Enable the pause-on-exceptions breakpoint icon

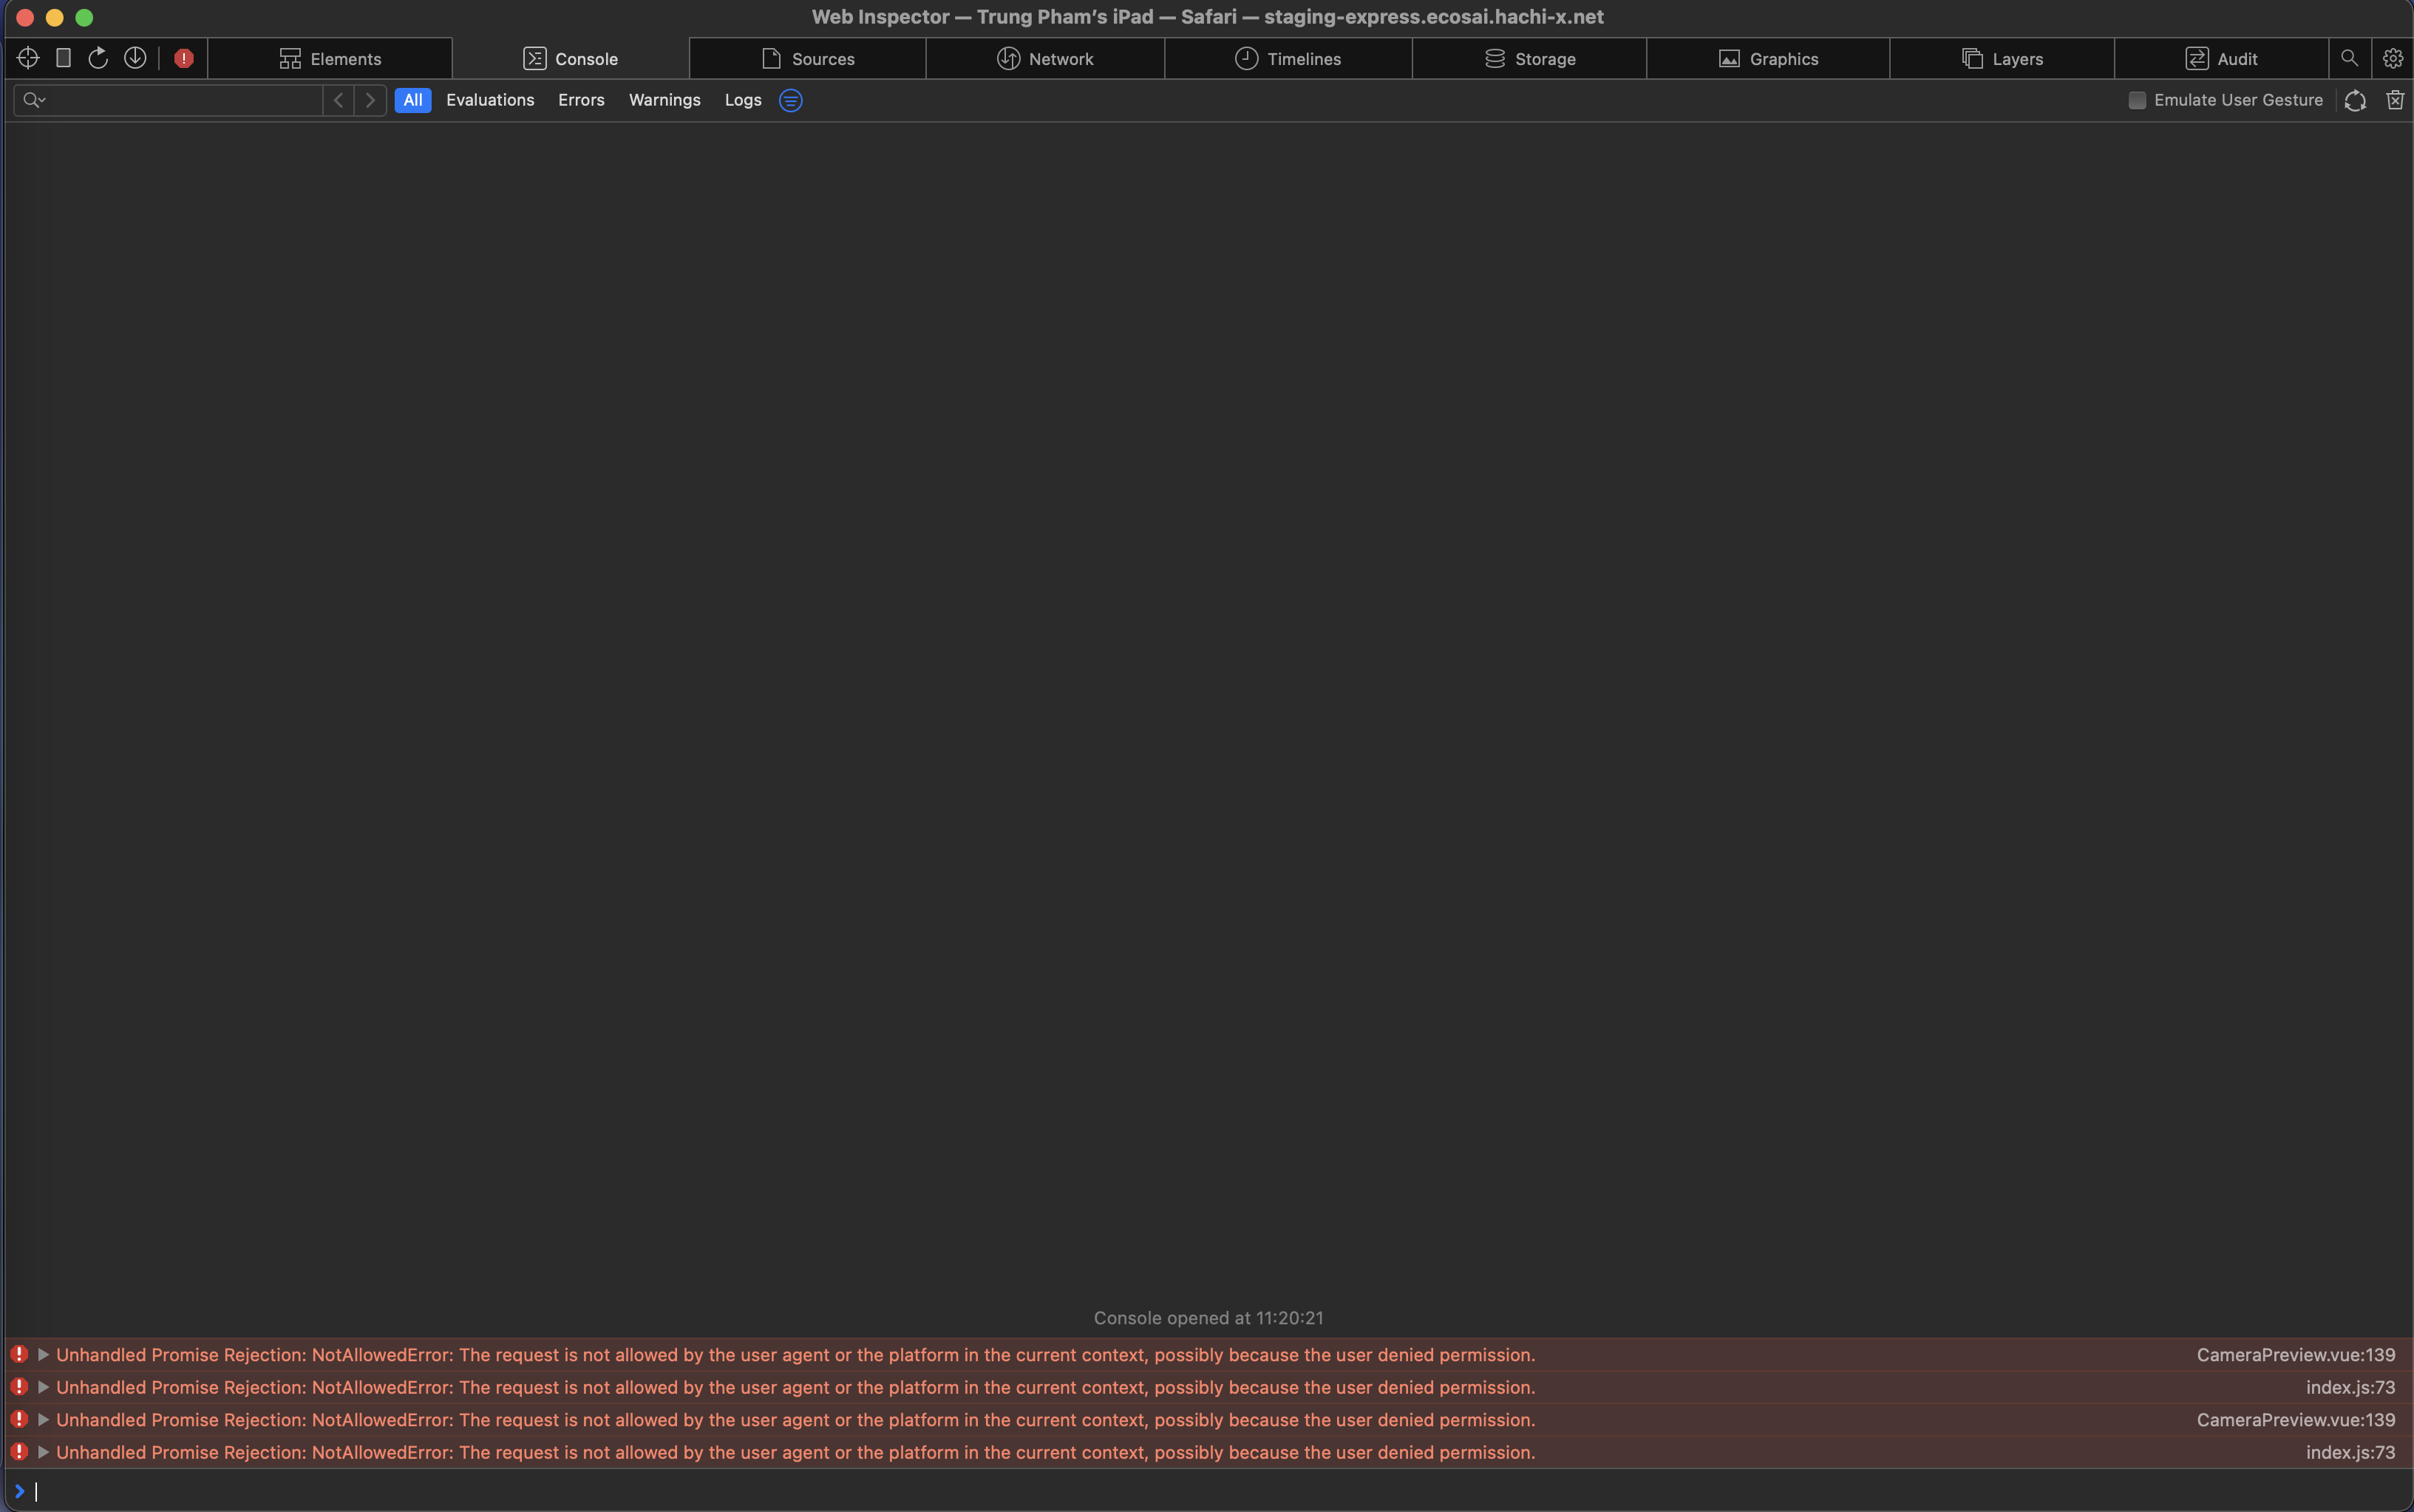[x=183, y=58]
